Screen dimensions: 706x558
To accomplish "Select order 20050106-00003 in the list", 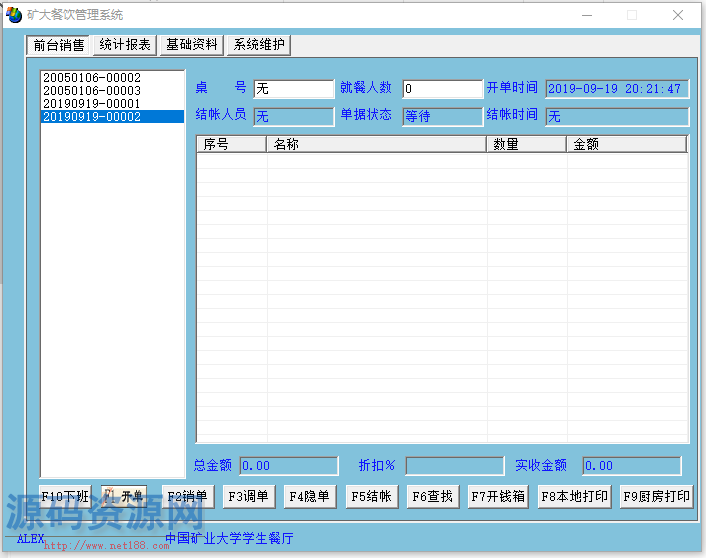I will tap(91, 91).
